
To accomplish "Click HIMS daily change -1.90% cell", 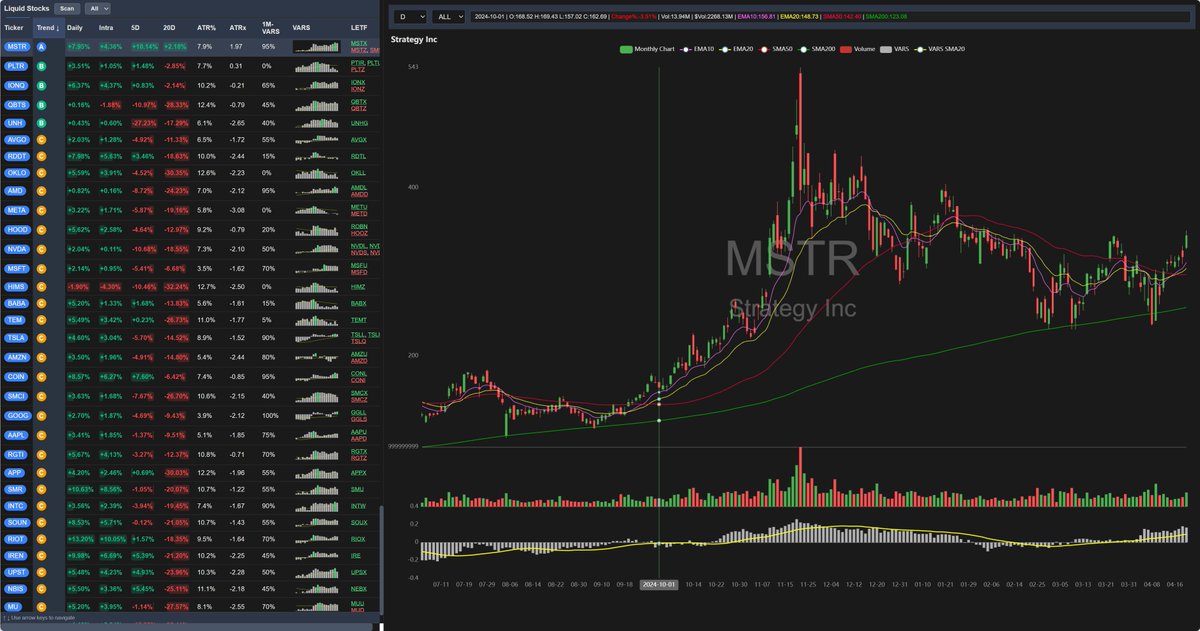I will tap(76, 286).
